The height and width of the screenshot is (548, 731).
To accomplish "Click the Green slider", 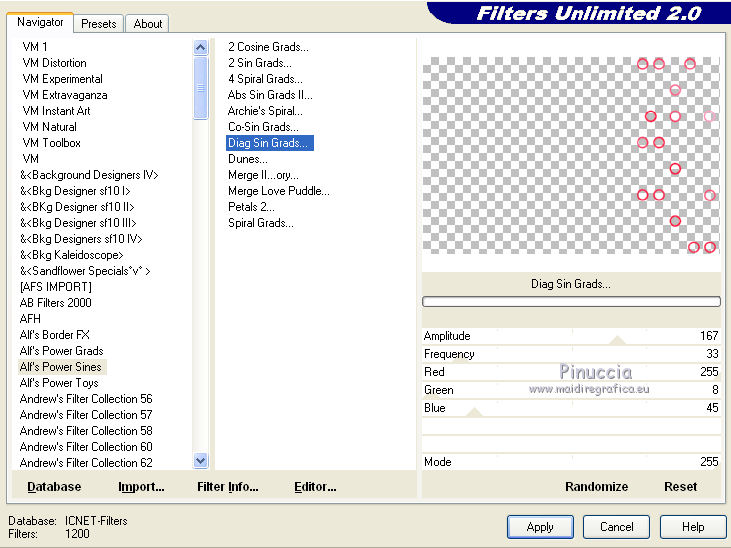I will [571, 390].
